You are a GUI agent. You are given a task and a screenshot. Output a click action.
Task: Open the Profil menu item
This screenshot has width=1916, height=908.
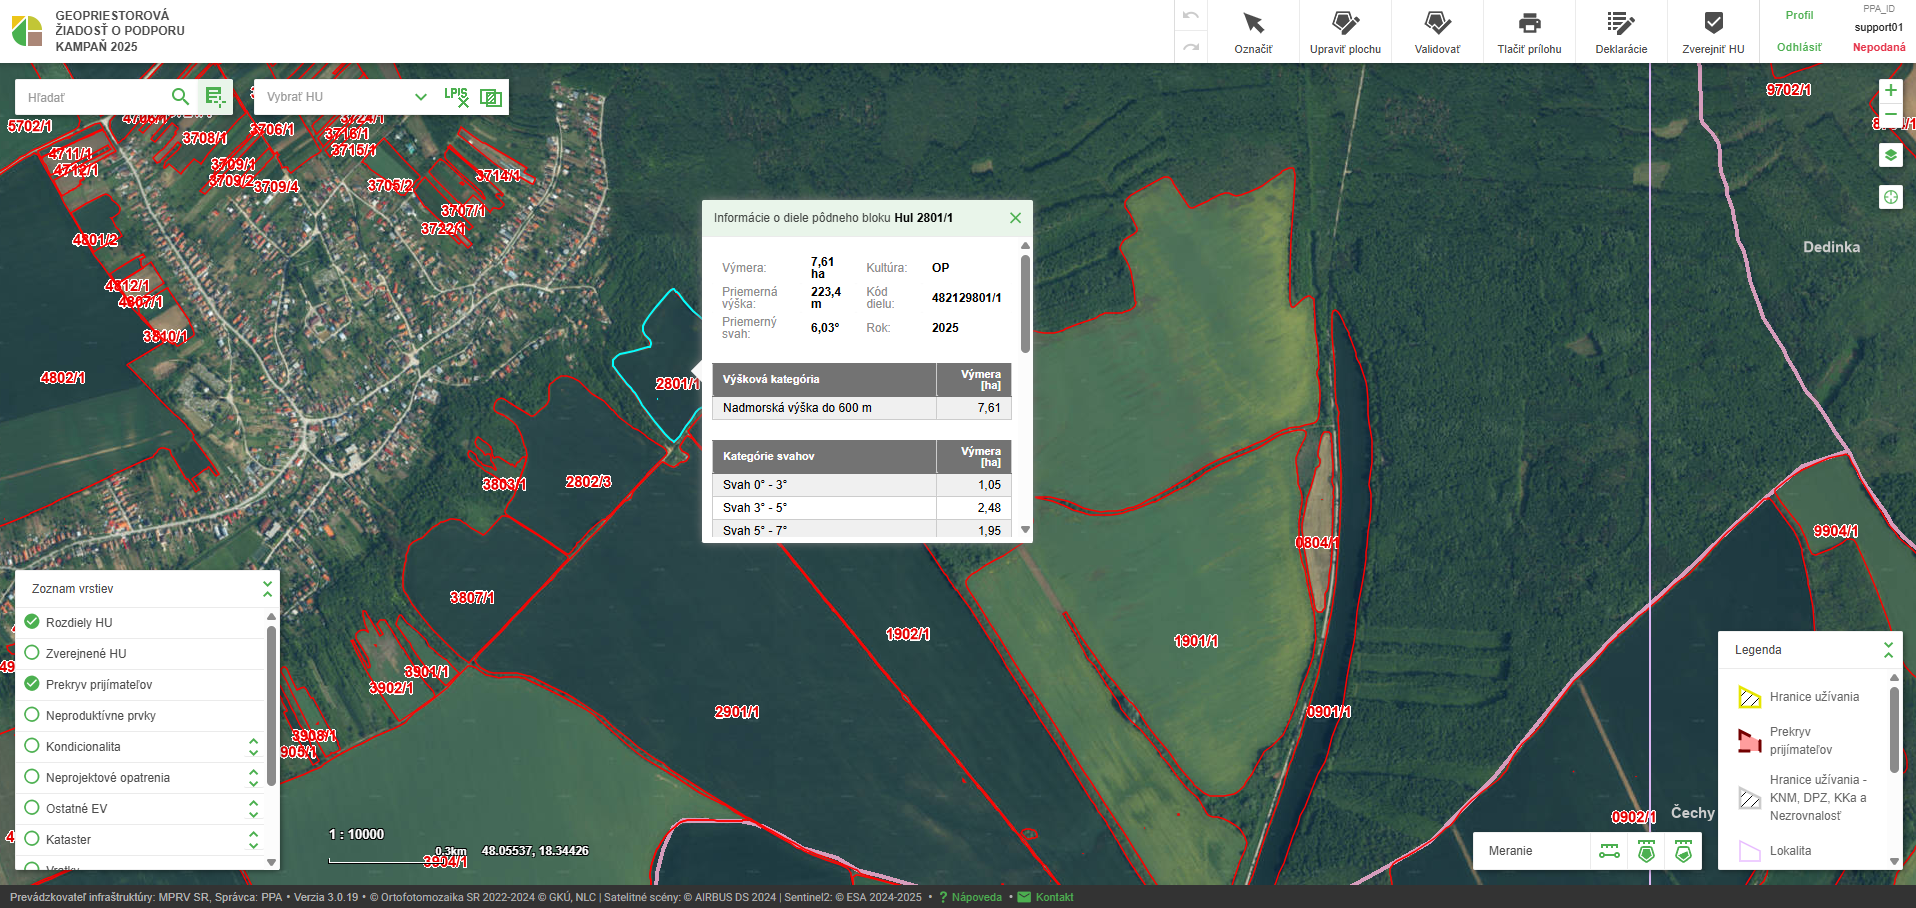(1799, 15)
